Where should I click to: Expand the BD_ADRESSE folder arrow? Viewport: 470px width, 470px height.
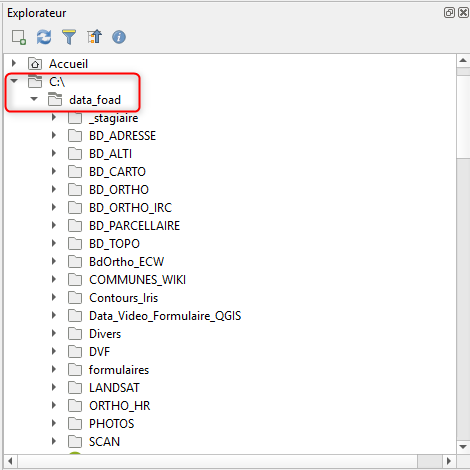(54, 135)
